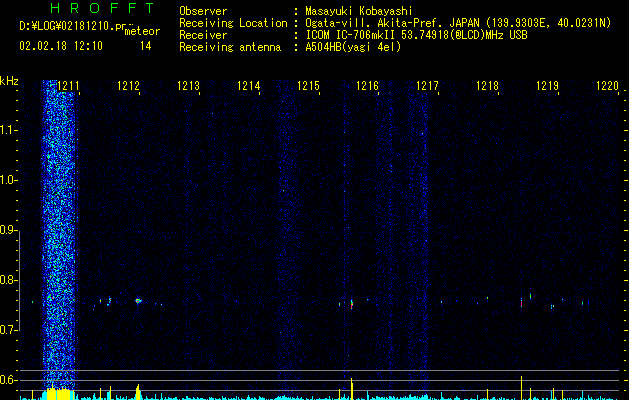Click the 1211 time marker
The width and height of the screenshot is (629, 400).
tap(68, 86)
